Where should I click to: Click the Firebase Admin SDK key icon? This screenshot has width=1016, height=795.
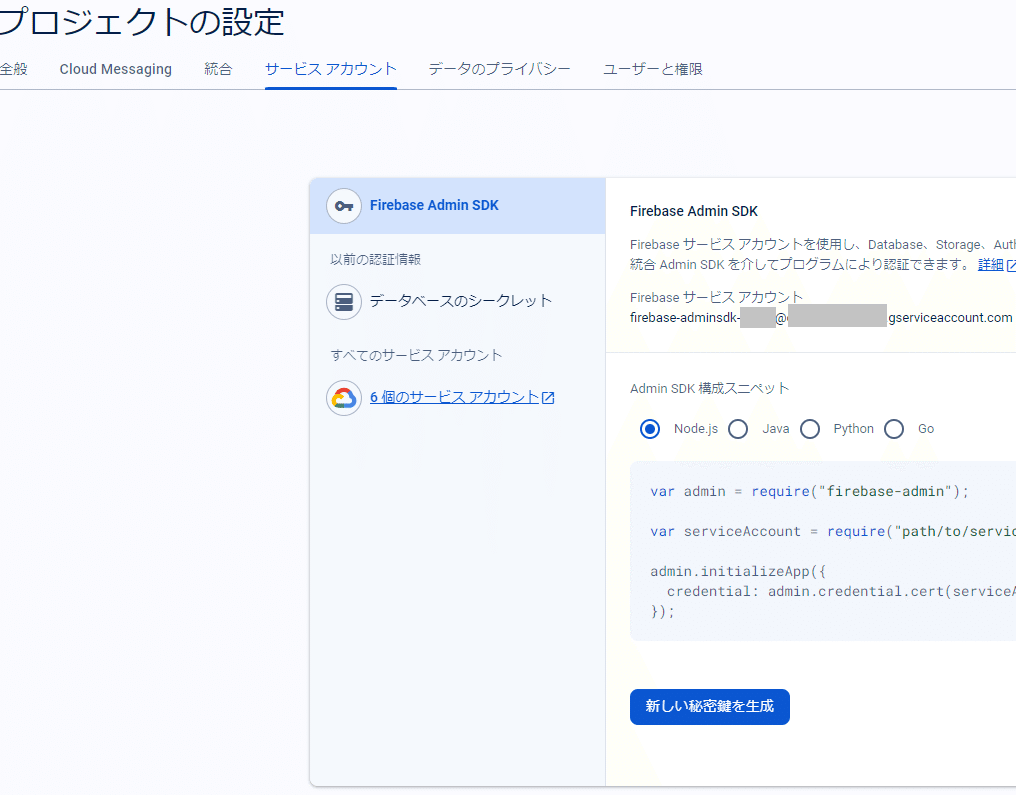pos(343,205)
